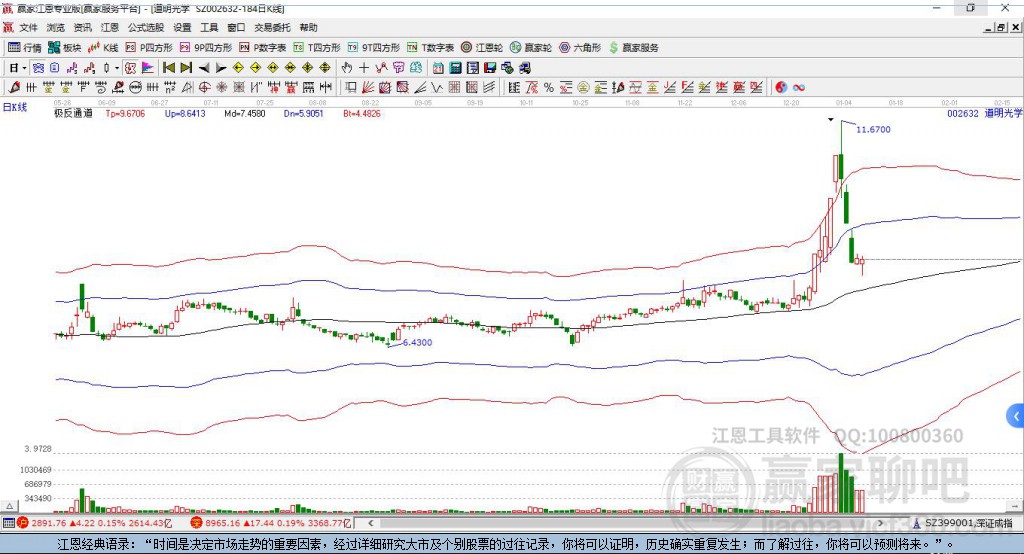Open the P数字表 tool
Viewport: 1024px width, 554px height.
point(263,48)
